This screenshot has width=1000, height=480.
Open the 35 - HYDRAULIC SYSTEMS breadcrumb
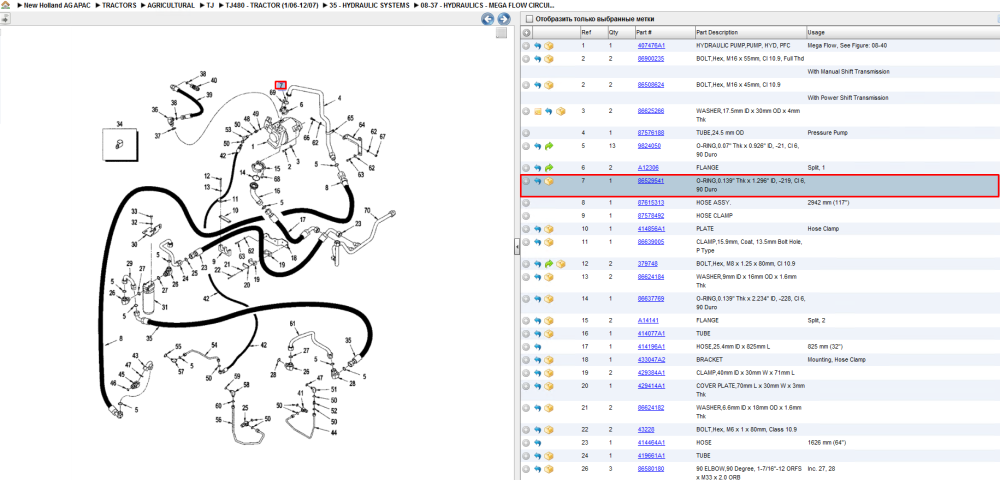tap(369, 5)
